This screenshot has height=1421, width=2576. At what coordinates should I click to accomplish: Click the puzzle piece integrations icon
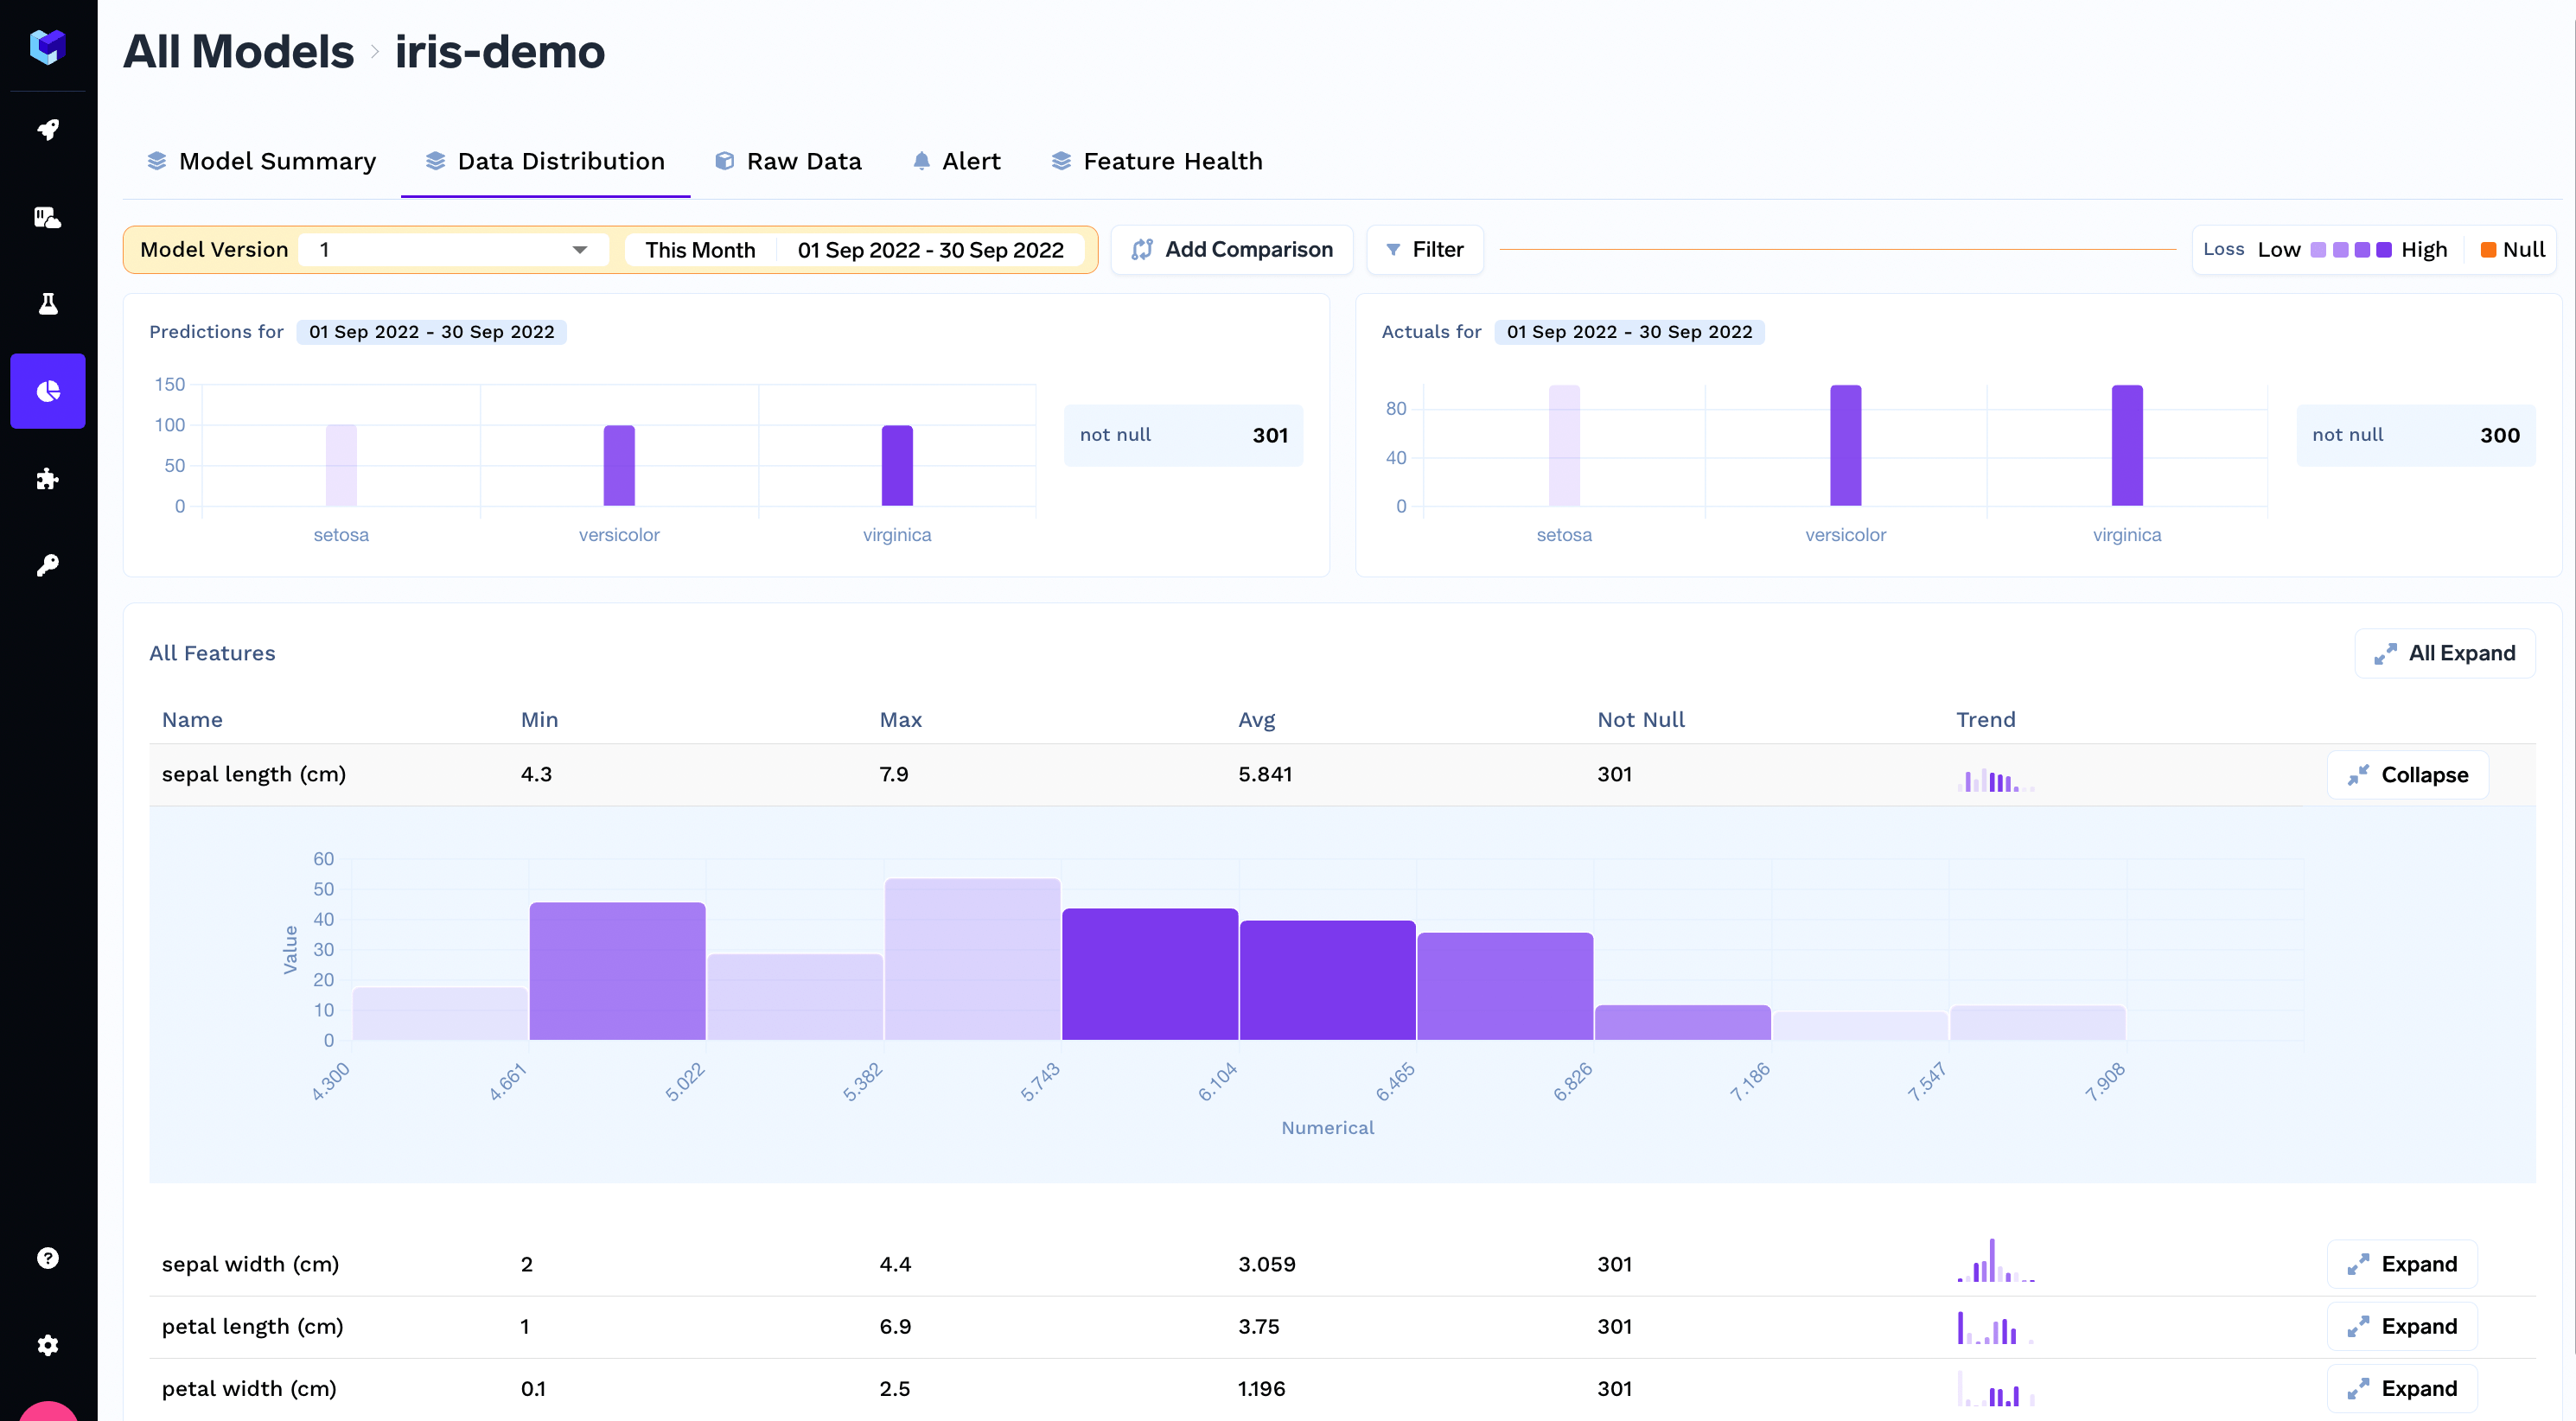point(47,479)
